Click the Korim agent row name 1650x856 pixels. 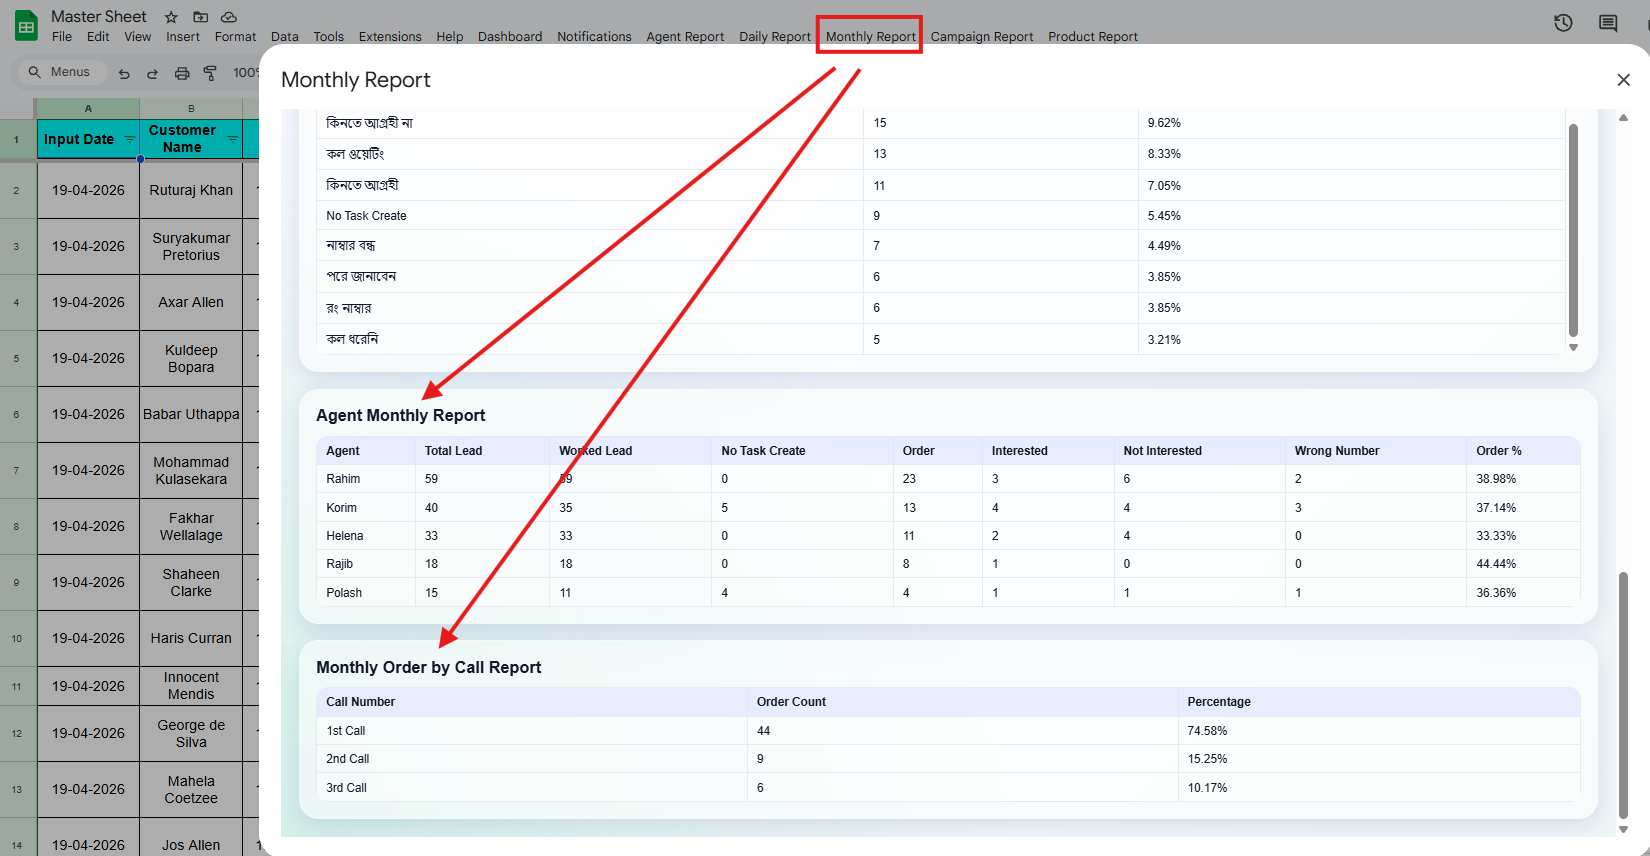point(341,508)
